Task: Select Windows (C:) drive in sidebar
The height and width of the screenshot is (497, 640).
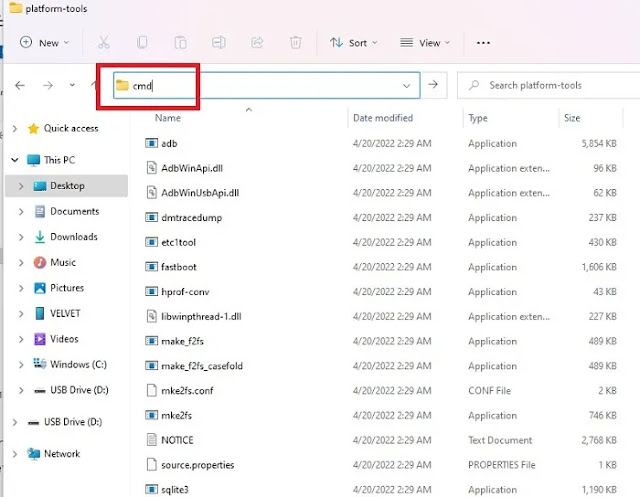Action: pos(78,364)
